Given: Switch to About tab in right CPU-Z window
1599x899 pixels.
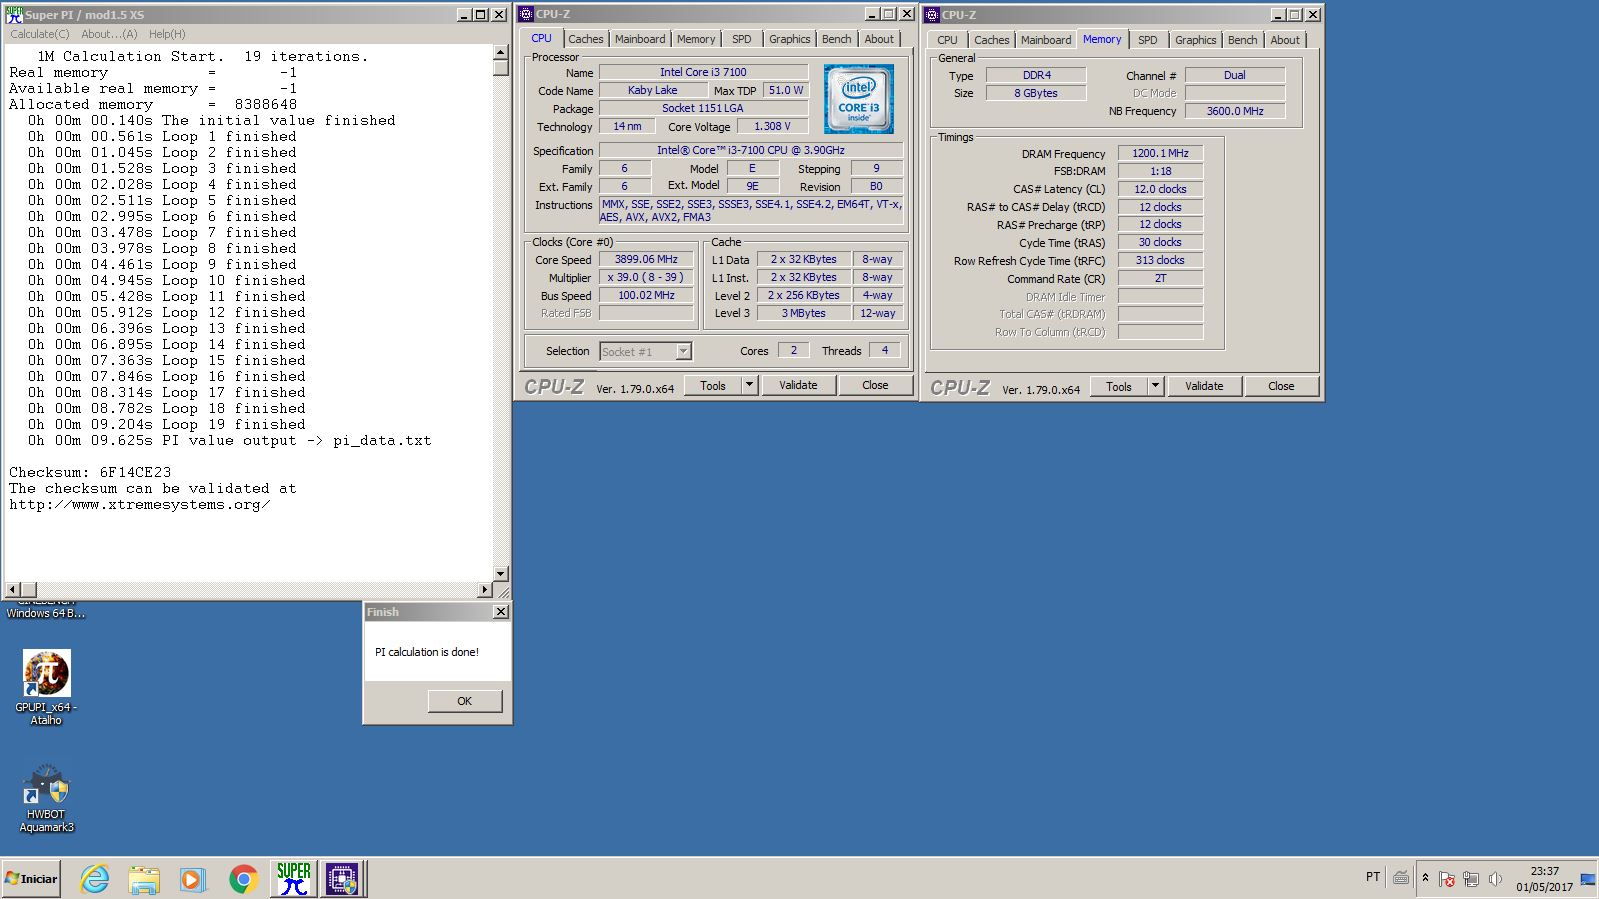Looking at the screenshot, I should click(x=1286, y=40).
